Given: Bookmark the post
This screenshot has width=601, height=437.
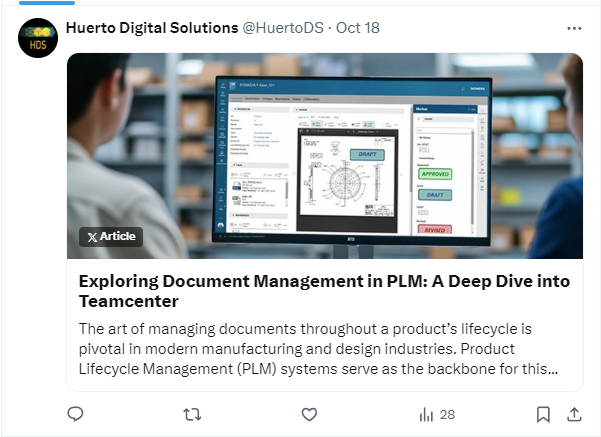Looking at the screenshot, I should click(543, 414).
